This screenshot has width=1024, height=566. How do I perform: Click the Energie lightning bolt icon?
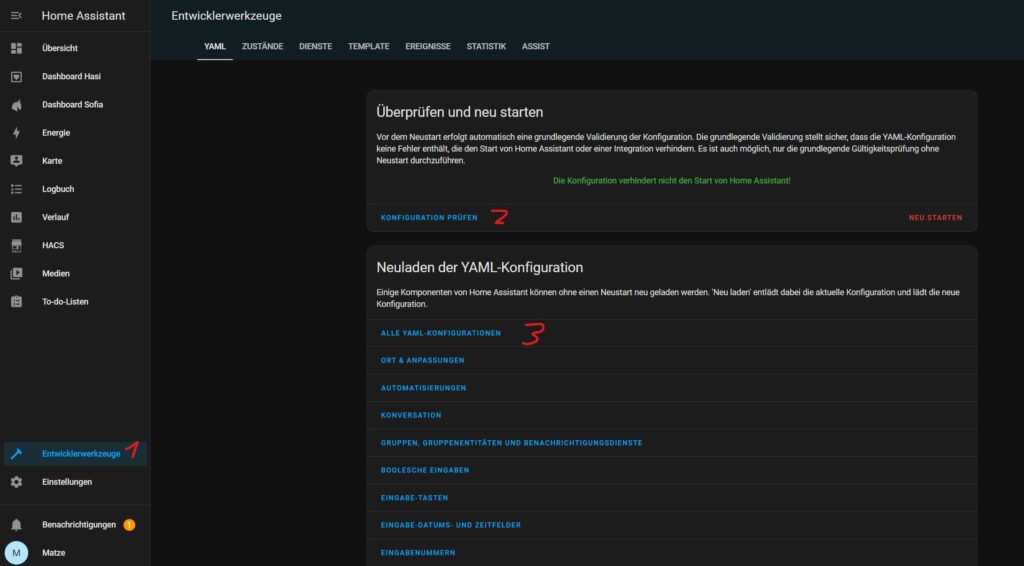16,133
